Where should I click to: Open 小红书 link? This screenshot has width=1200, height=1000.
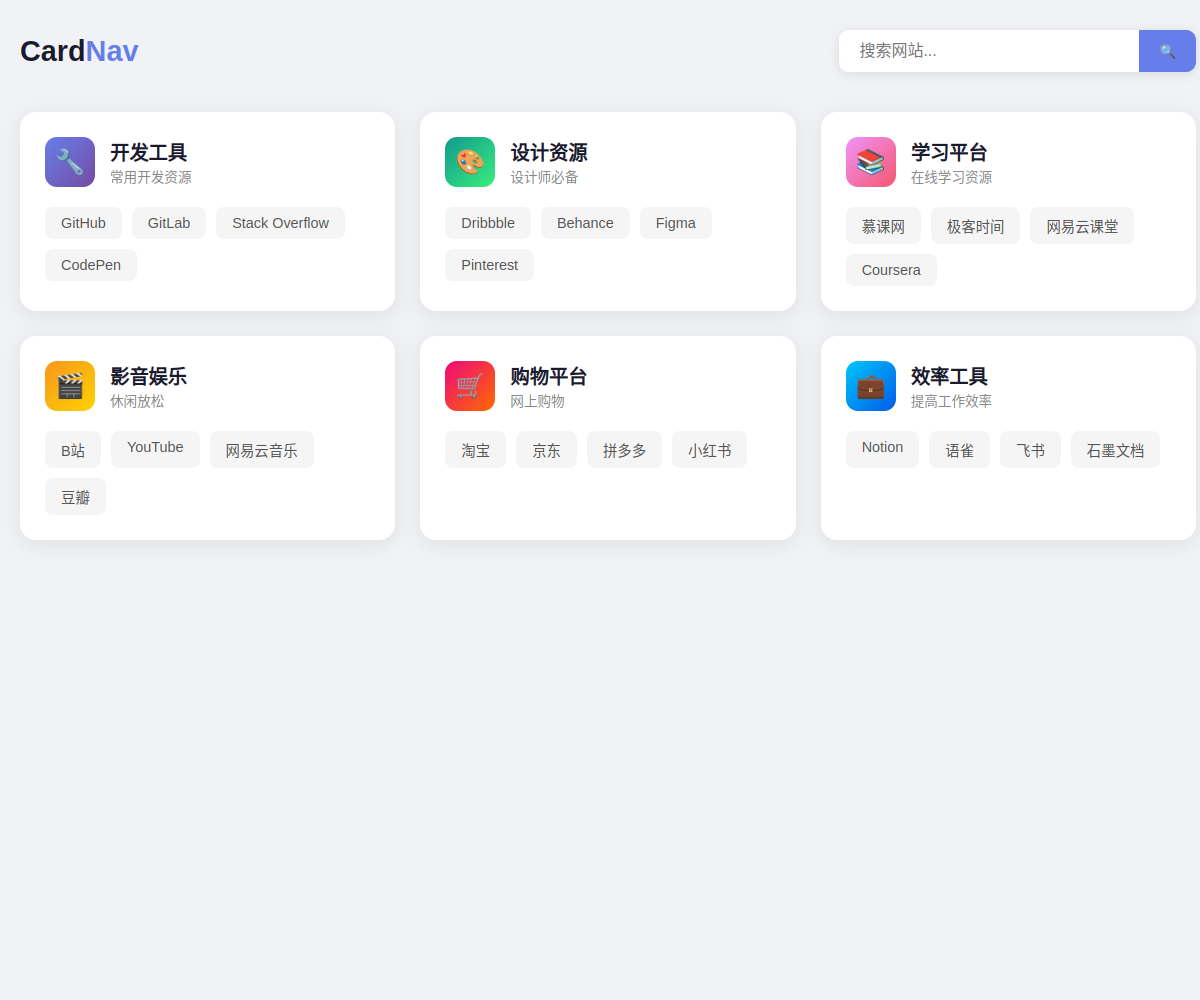tap(709, 450)
